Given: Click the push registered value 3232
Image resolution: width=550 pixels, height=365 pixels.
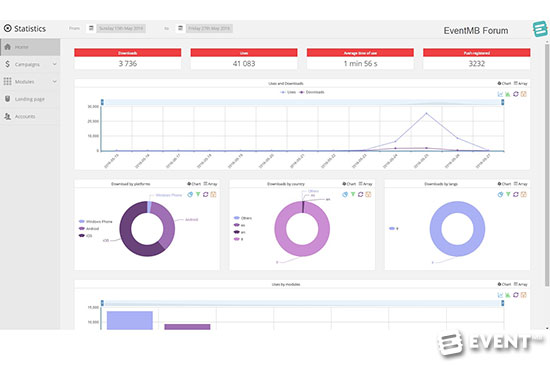Looking at the screenshot, I should click(477, 63).
